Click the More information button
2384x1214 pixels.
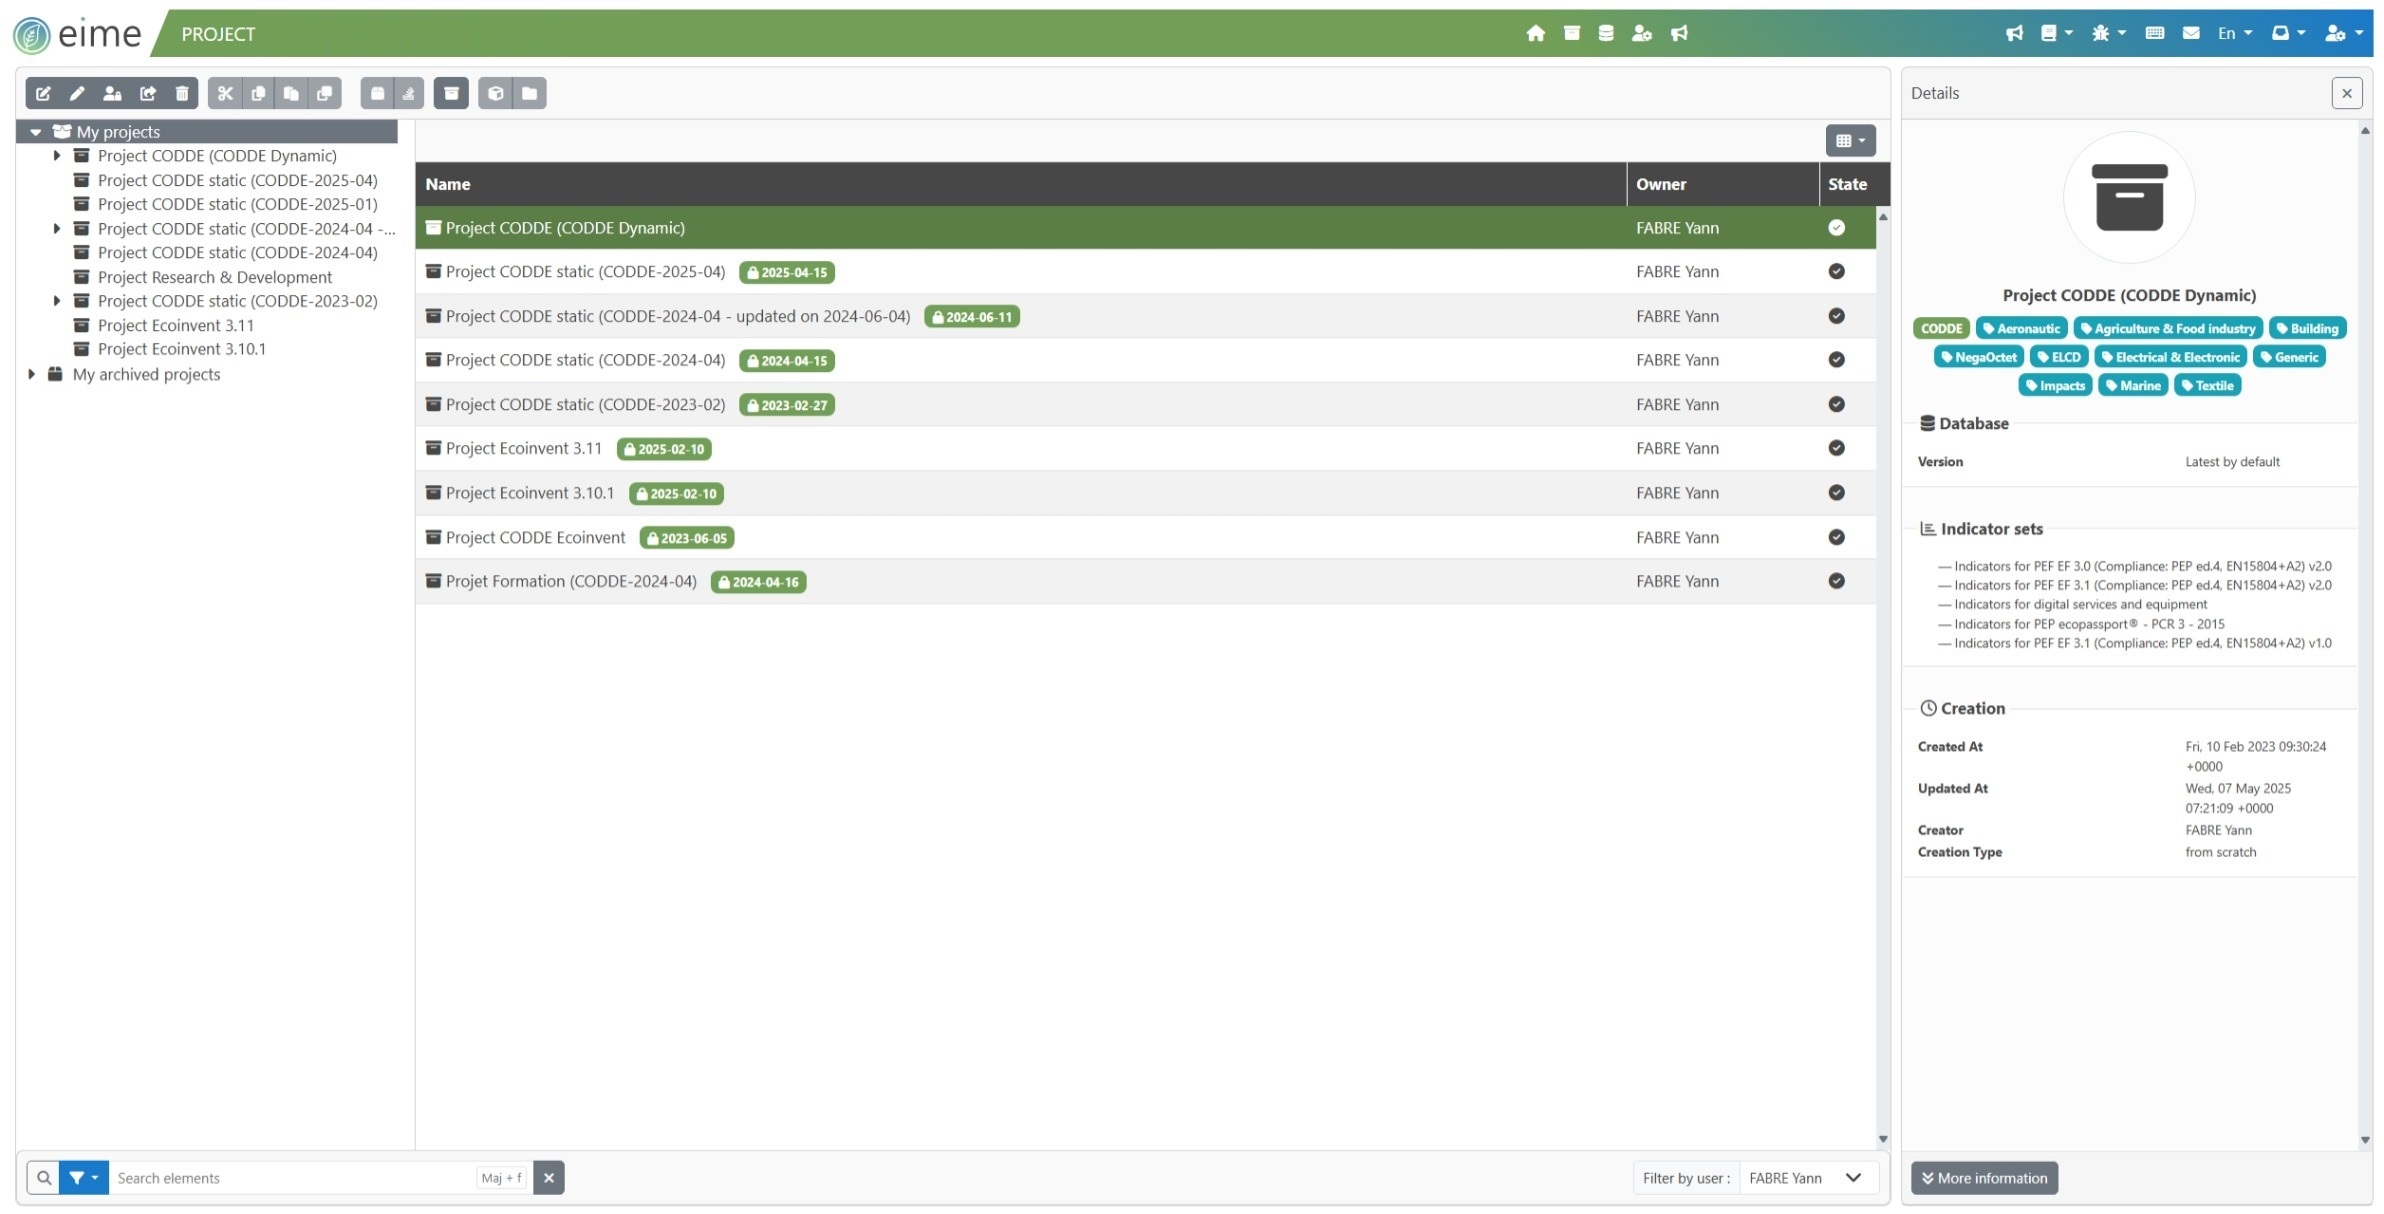(x=1984, y=1178)
